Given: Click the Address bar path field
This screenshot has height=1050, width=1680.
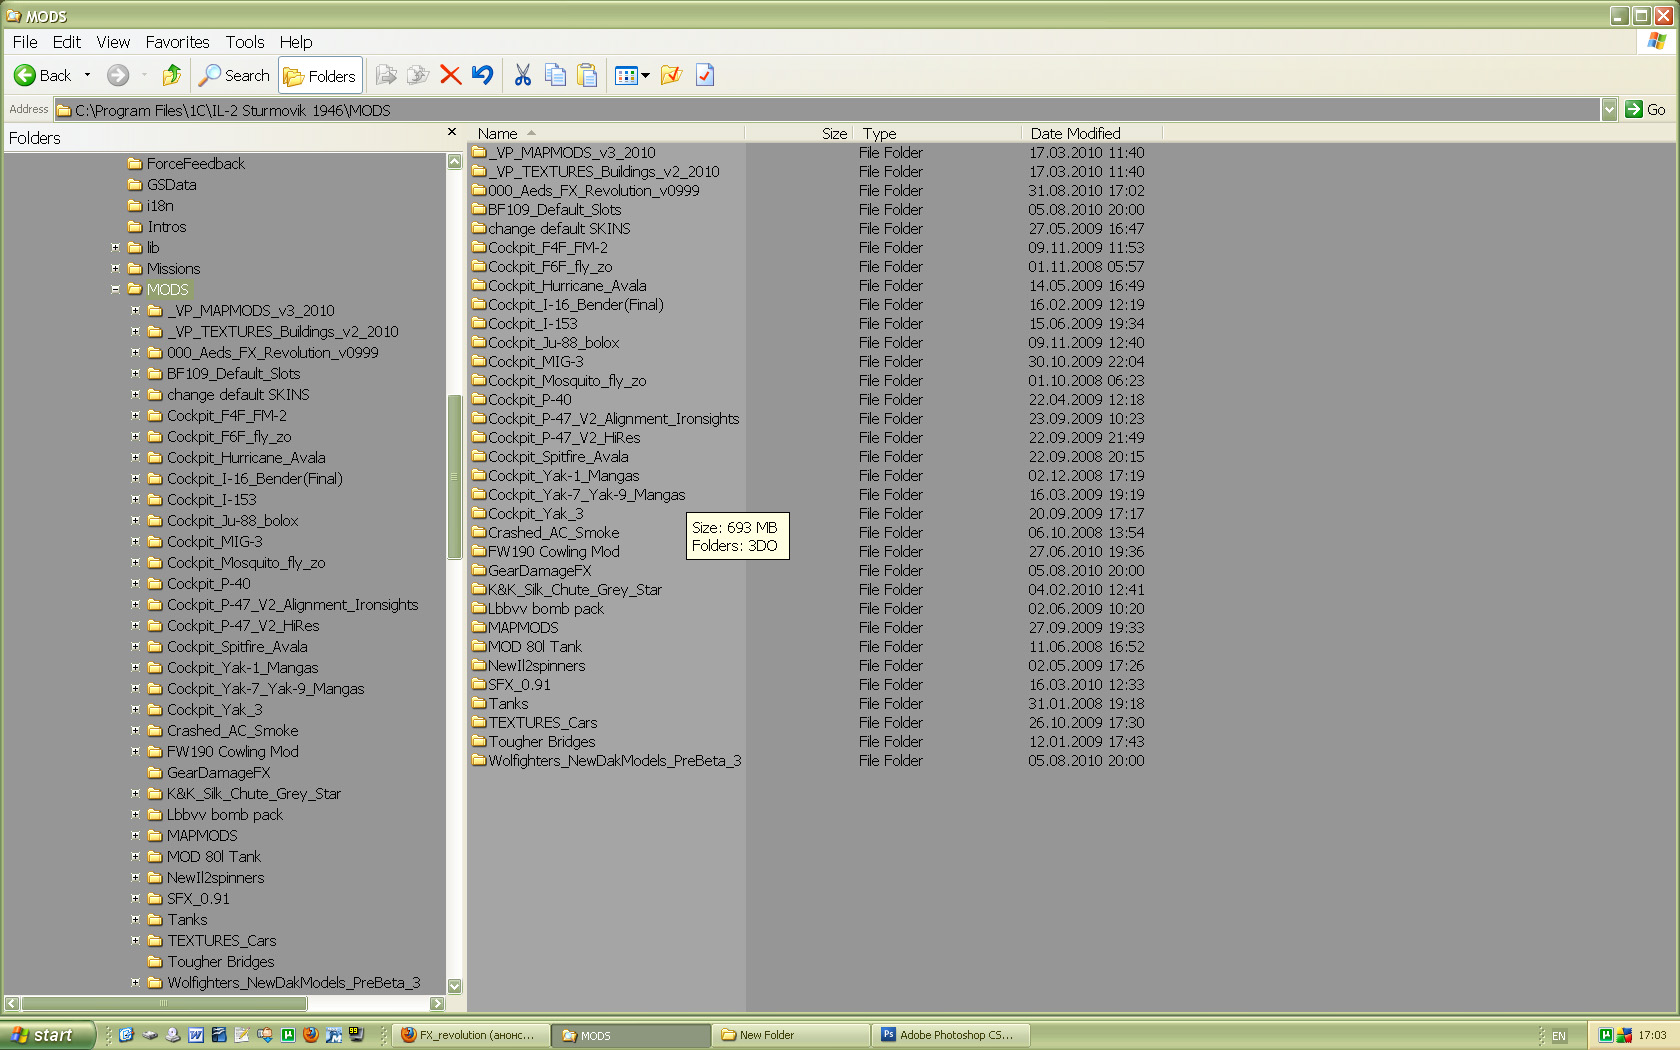Looking at the screenshot, I should [827, 110].
